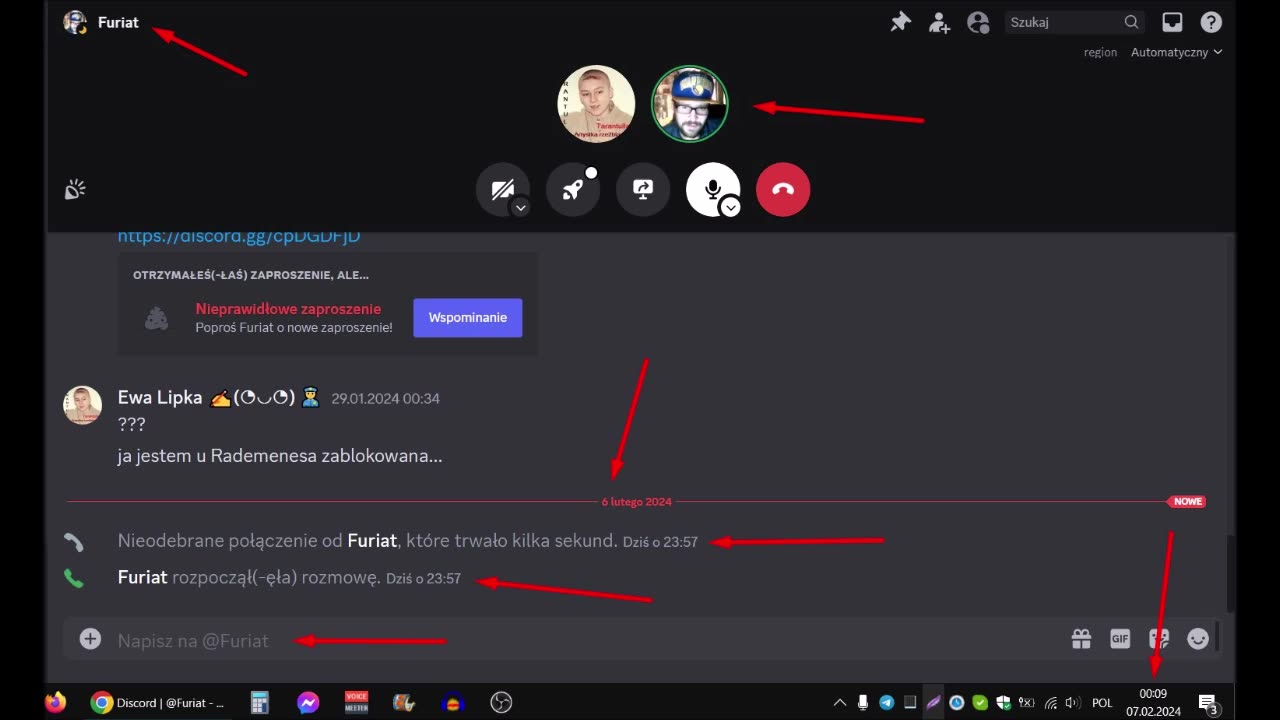
Task: Click Furiat in the missed call message
Action: click(372, 541)
